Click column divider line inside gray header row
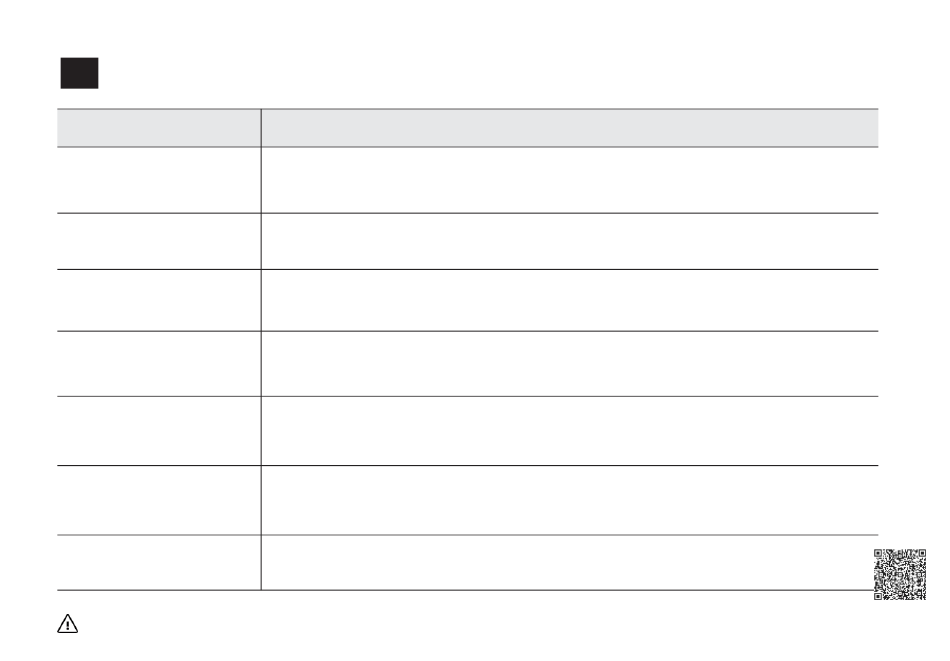 pos(261,128)
